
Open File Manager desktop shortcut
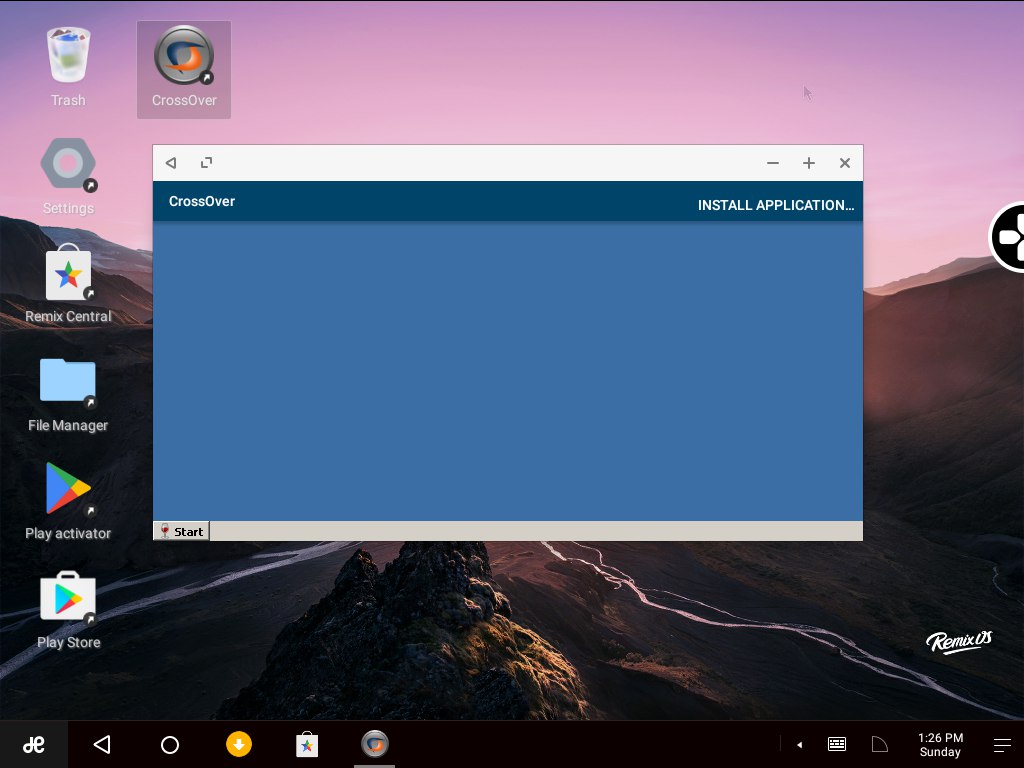[68, 394]
